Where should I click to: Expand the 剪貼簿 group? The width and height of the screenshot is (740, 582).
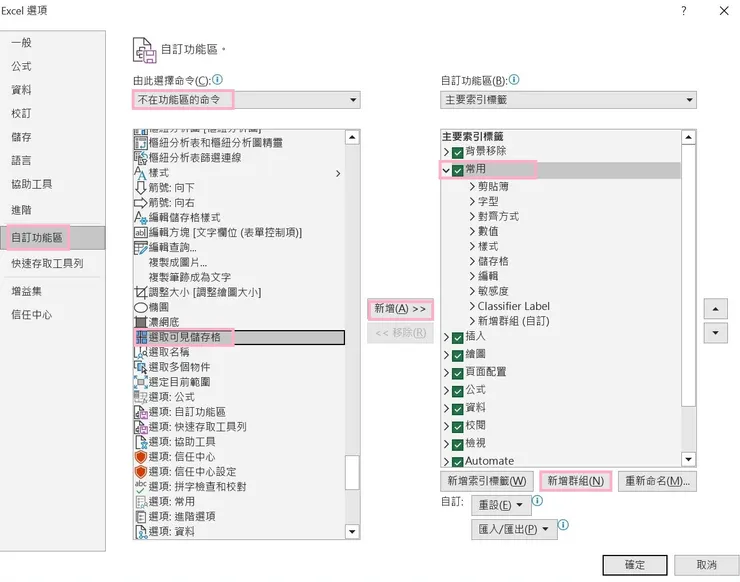tap(472, 186)
